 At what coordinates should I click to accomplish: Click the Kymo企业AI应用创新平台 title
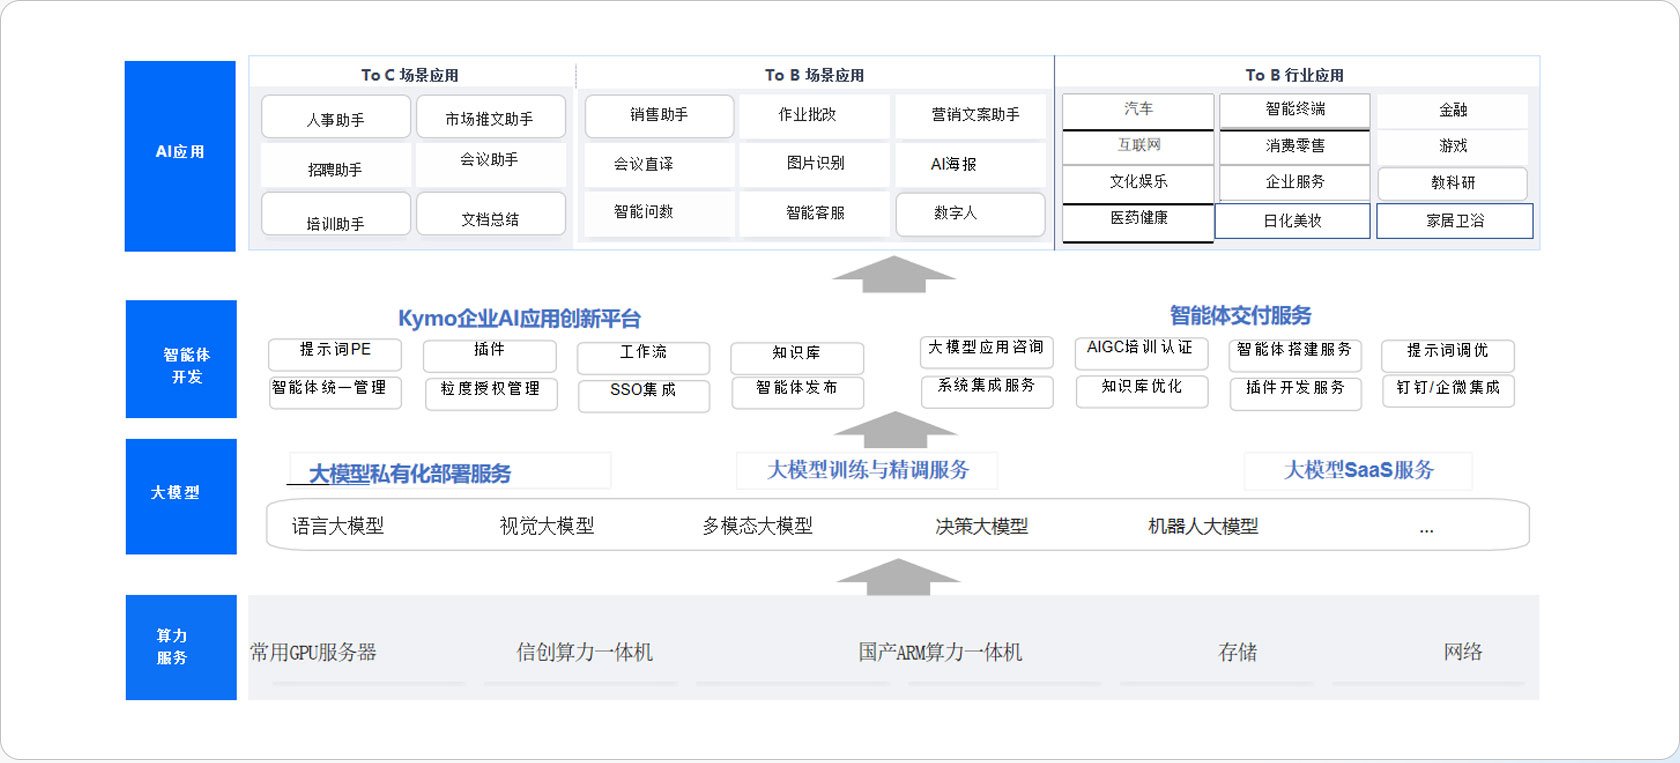(519, 319)
